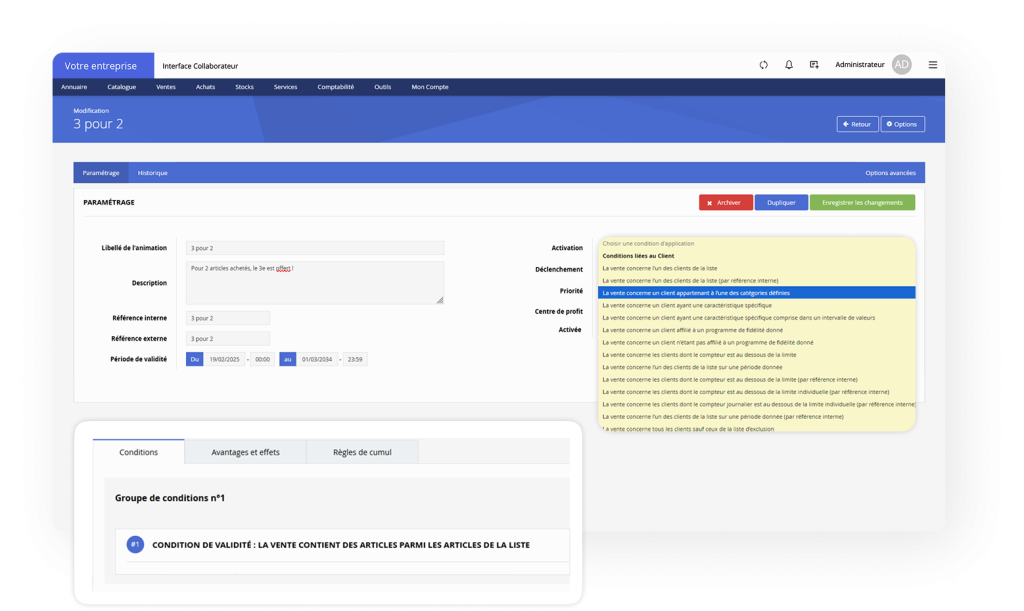The image size is (1024, 611).
Task: Click the #1 condition number badge
Action: pyautogui.click(x=135, y=545)
